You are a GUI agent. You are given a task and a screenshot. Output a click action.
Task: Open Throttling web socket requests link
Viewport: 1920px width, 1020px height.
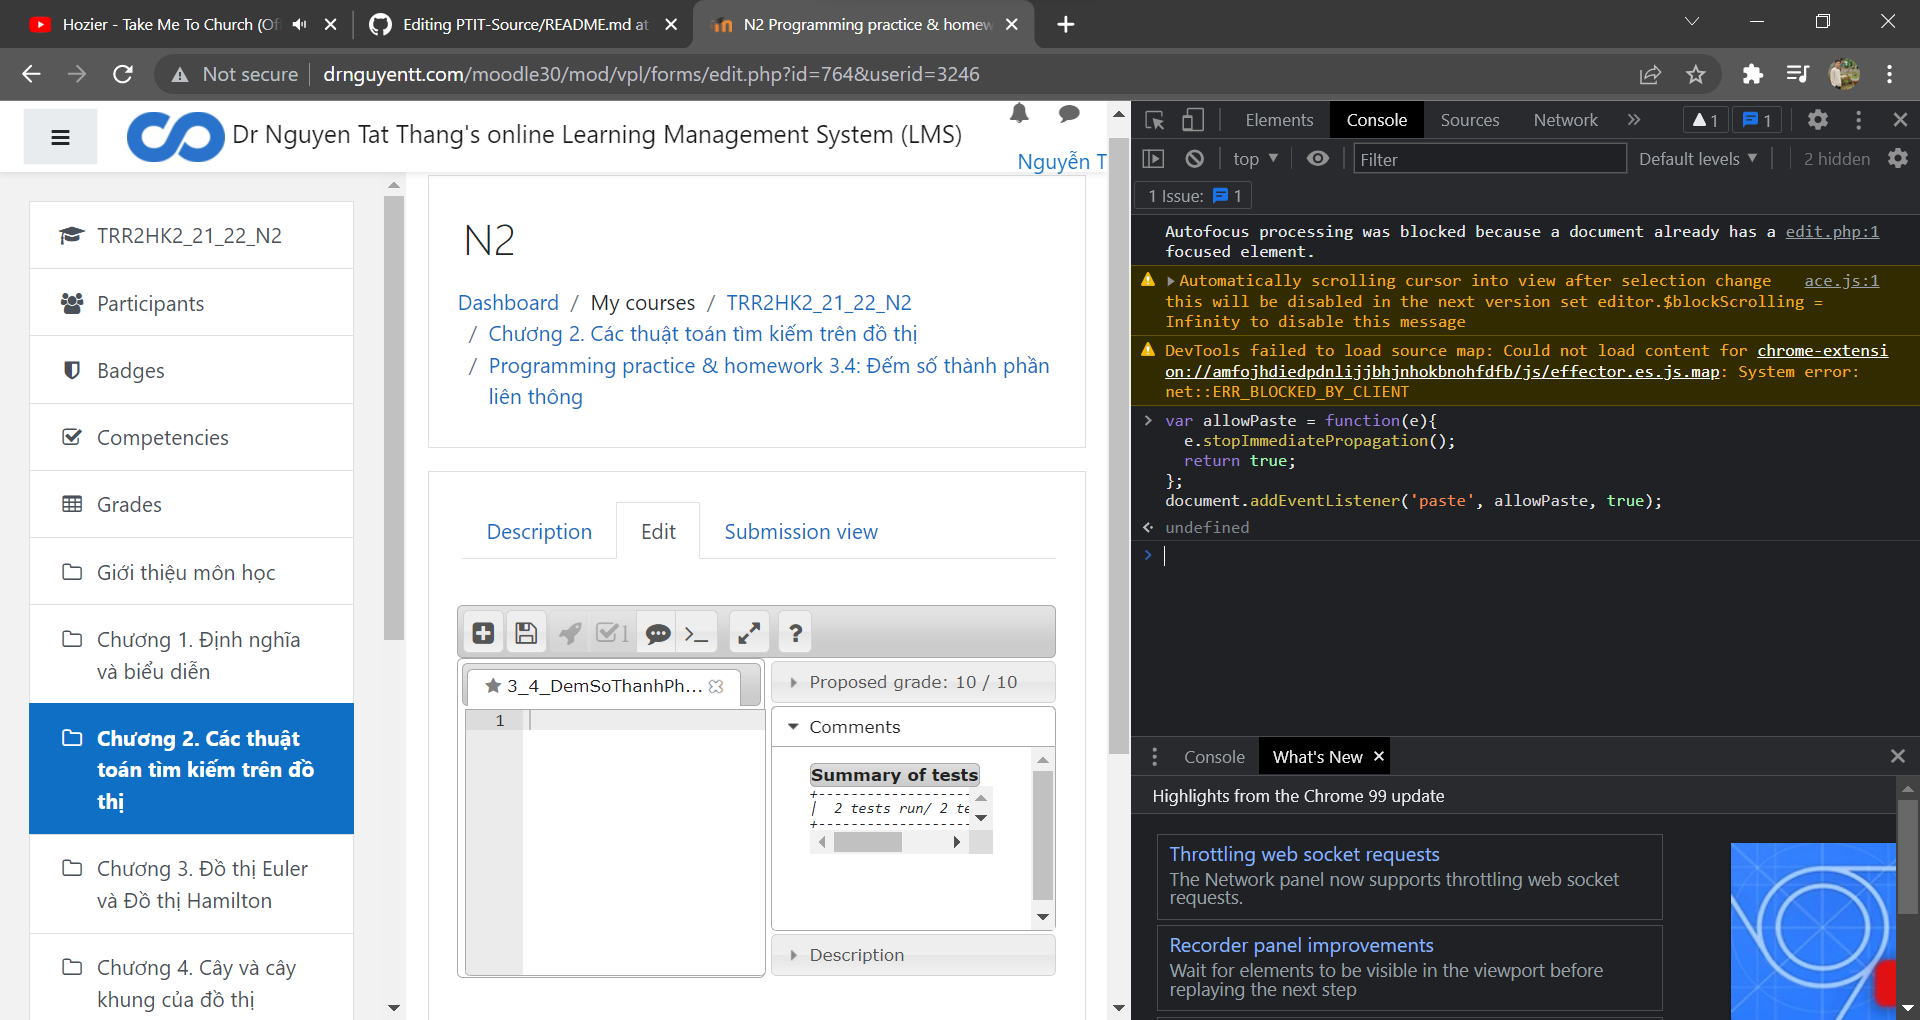click(1304, 854)
